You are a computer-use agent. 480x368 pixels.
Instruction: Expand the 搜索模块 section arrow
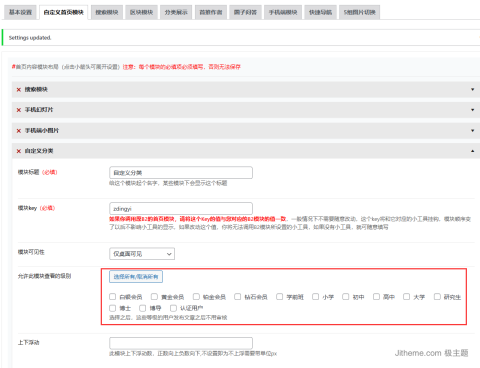pyautogui.click(x=472, y=89)
